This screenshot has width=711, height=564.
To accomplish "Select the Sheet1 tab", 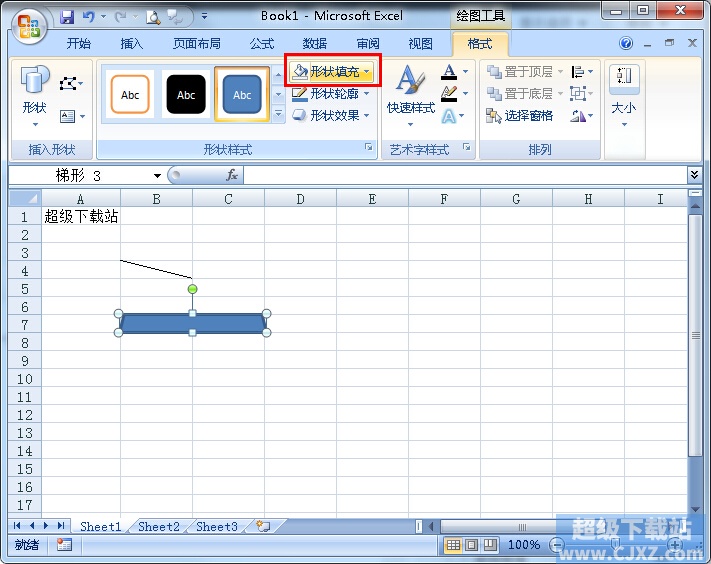I will click(x=101, y=526).
